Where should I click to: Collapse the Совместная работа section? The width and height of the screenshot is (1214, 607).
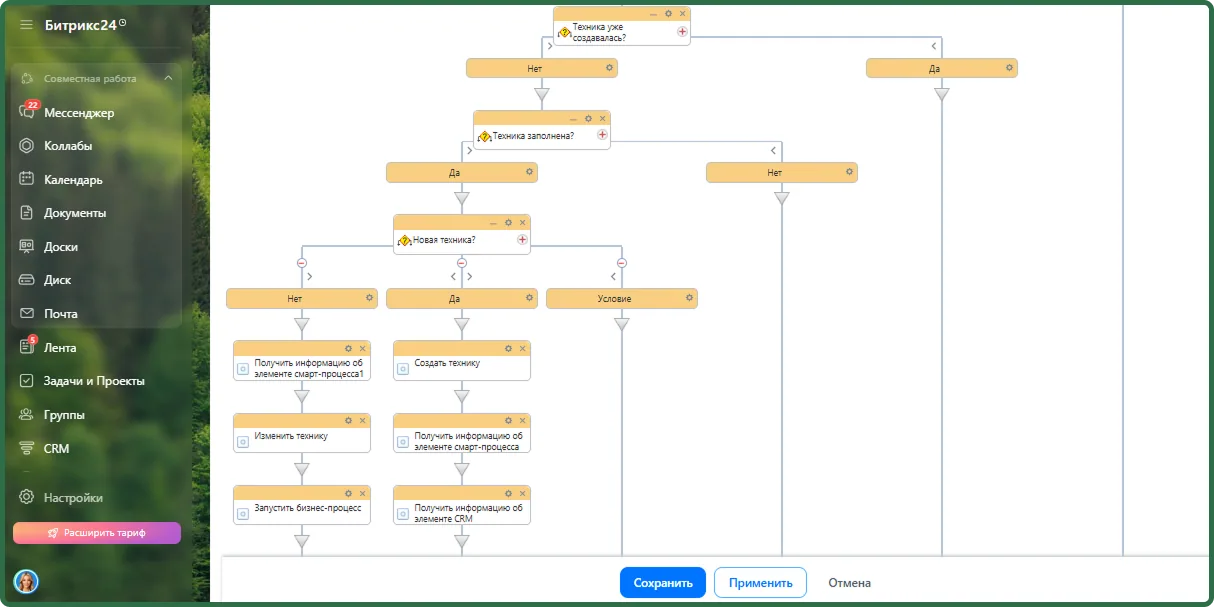point(168,78)
